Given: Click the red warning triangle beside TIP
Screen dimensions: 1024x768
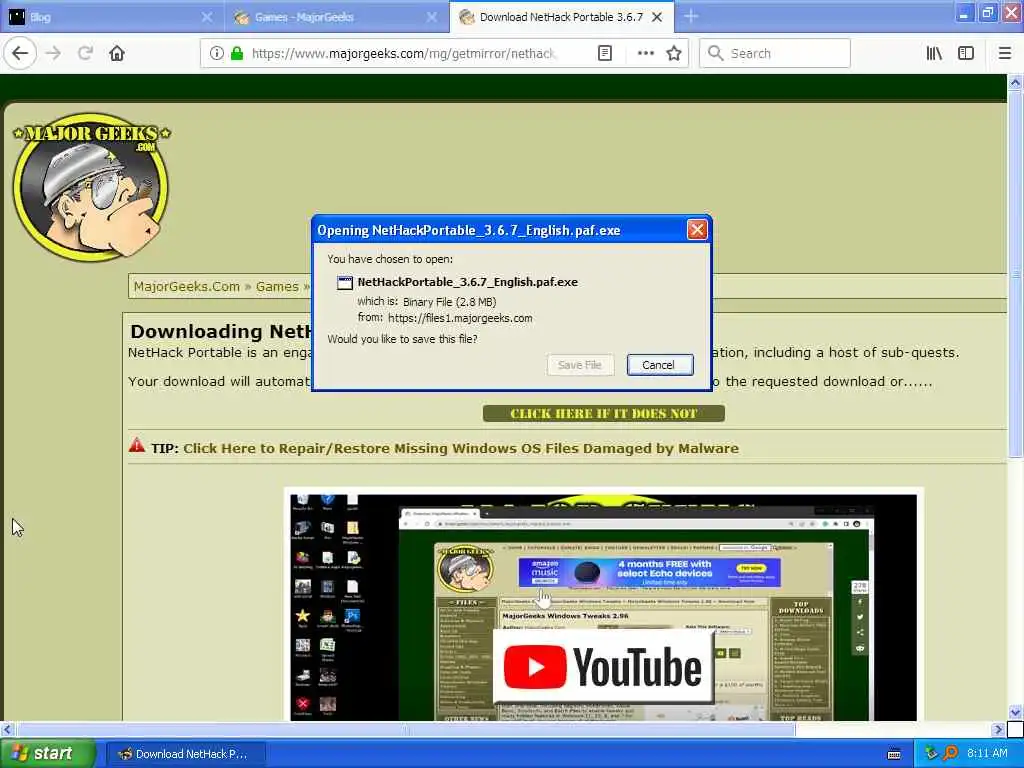Looking at the screenshot, I should click(136, 446).
